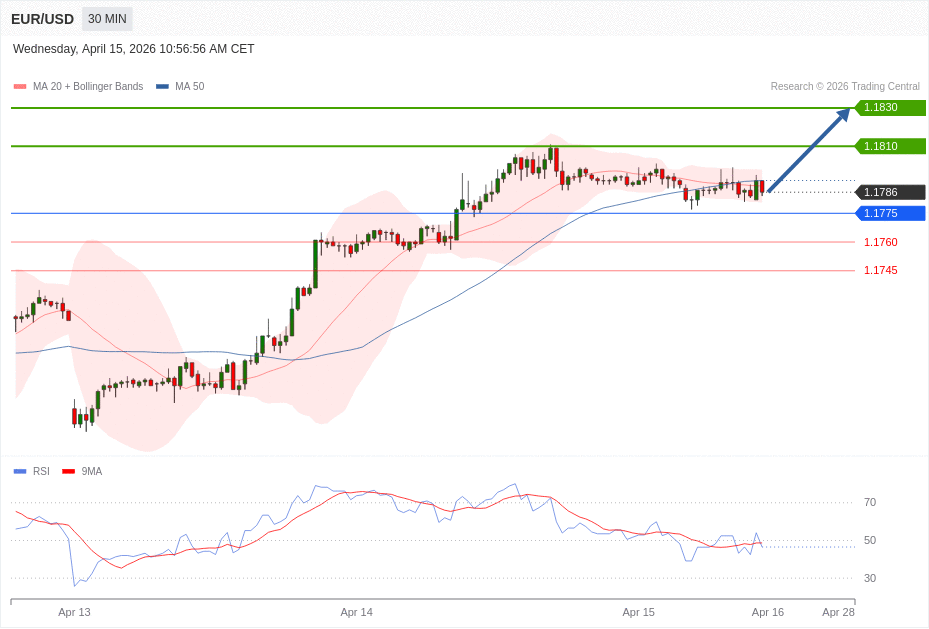Click the dark 1.1786 current price tag
The image size is (929, 629).
pyautogui.click(x=889, y=192)
